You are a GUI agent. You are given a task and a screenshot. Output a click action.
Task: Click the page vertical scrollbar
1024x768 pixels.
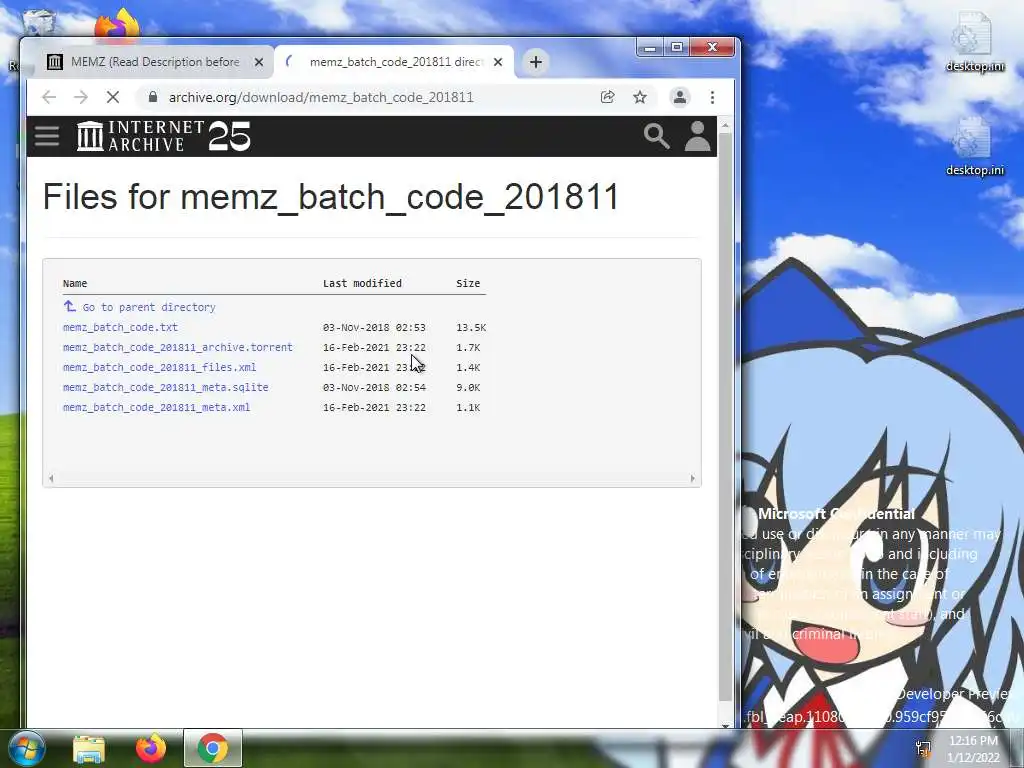tap(726, 418)
